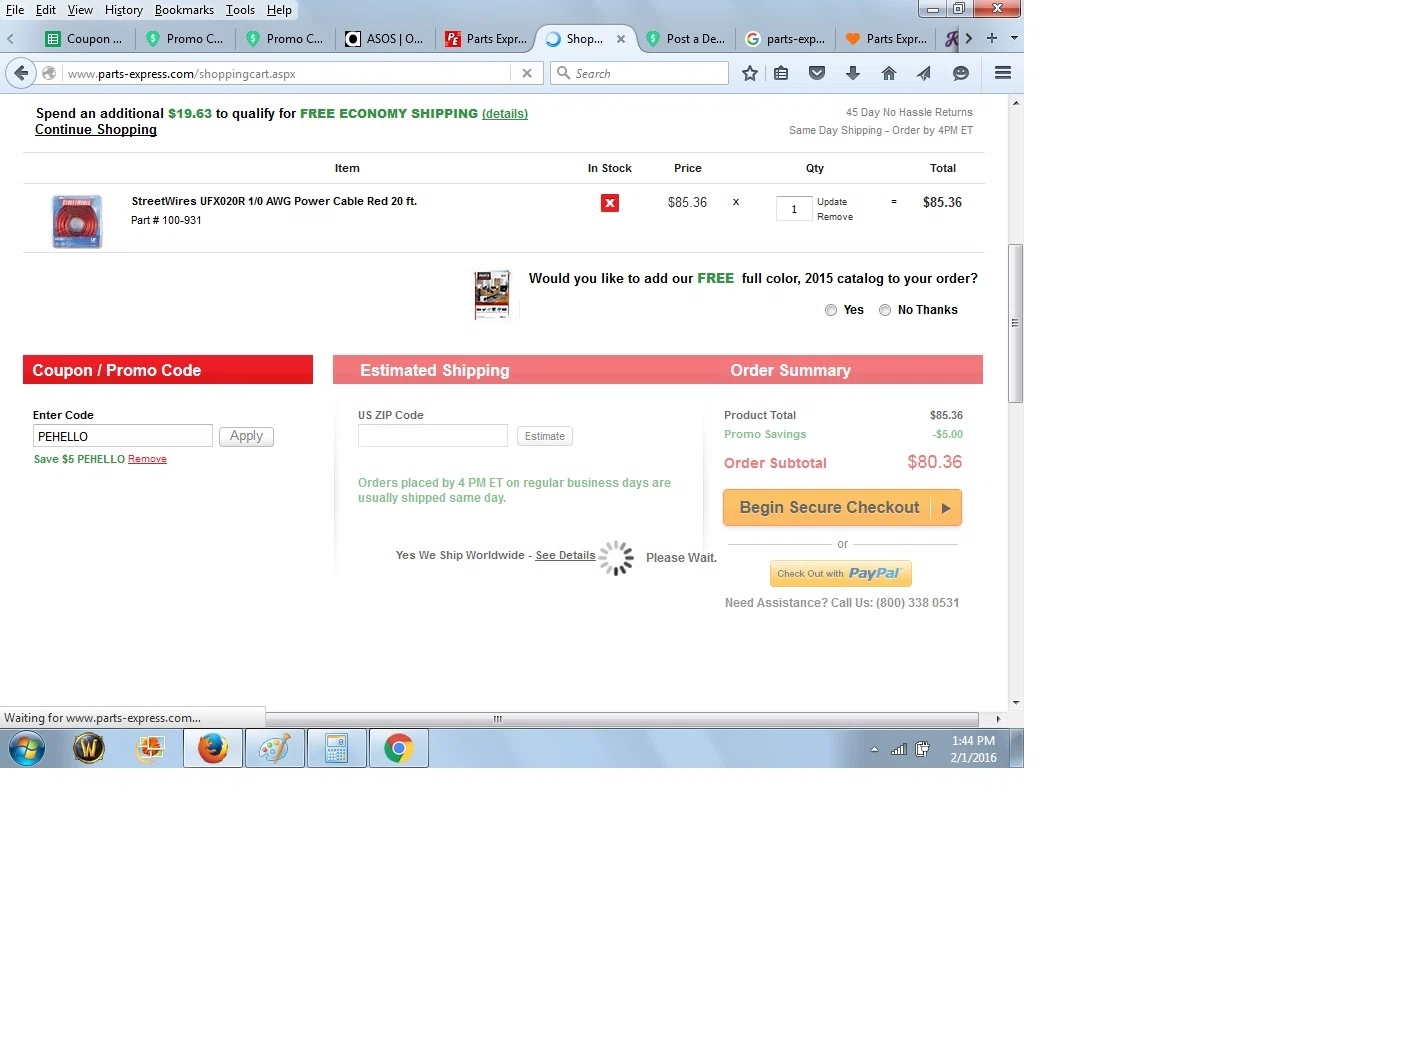Screen dimensions: 1422x1064
Task: Open See Details worldwide shipping link
Action: click(565, 555)
